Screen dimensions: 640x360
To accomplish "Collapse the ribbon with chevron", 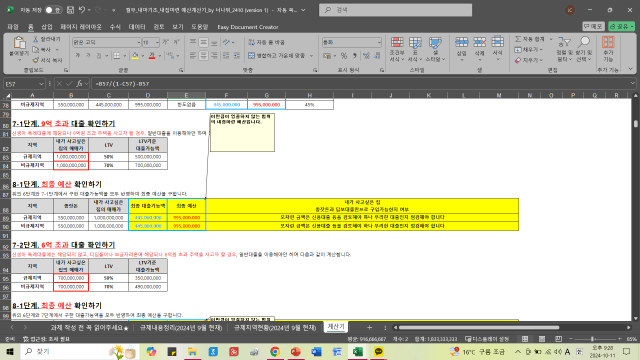I will pos(631,69).
